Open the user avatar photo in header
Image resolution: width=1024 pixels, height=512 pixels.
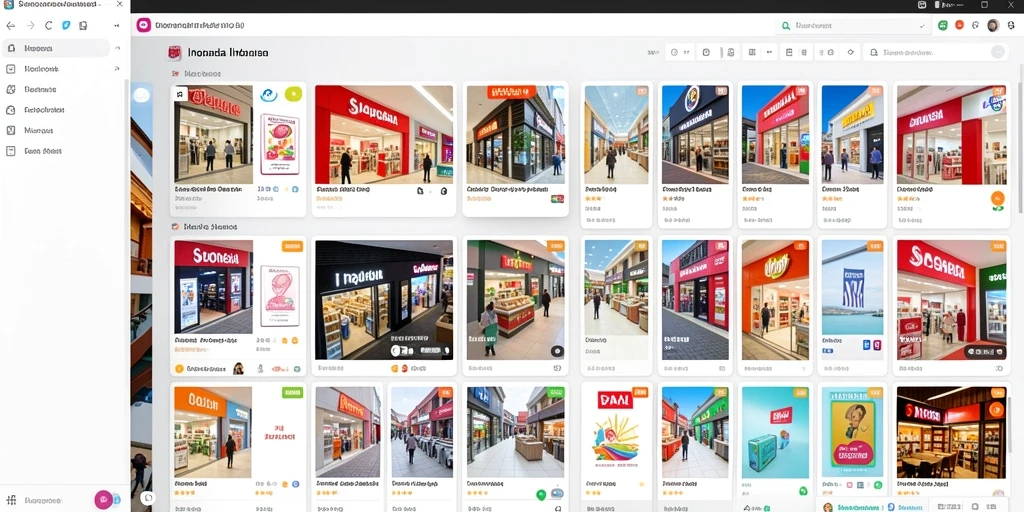coord(993,25)
